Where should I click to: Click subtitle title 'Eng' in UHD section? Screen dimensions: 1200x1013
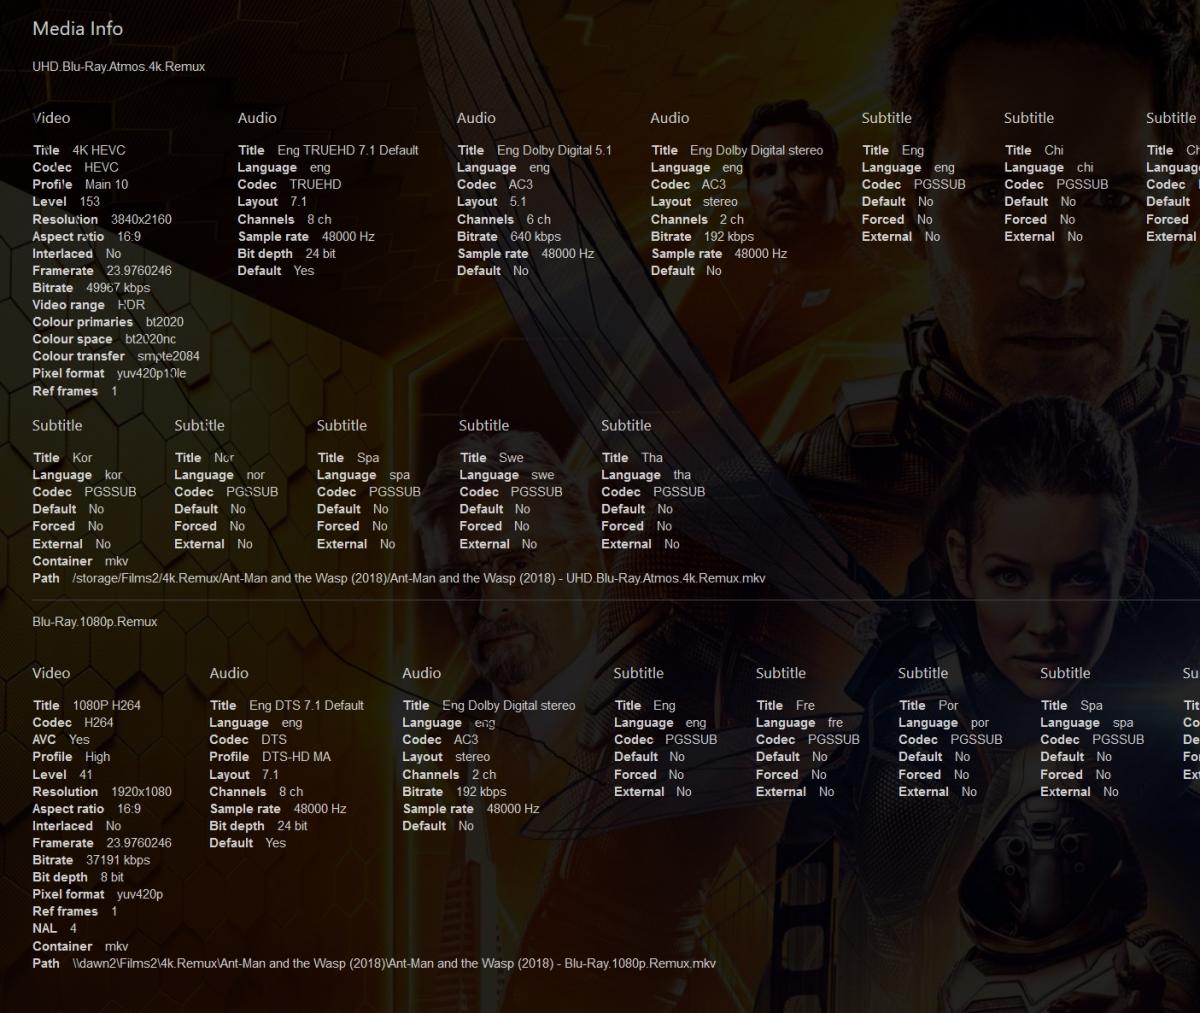[x=913, y=150]
